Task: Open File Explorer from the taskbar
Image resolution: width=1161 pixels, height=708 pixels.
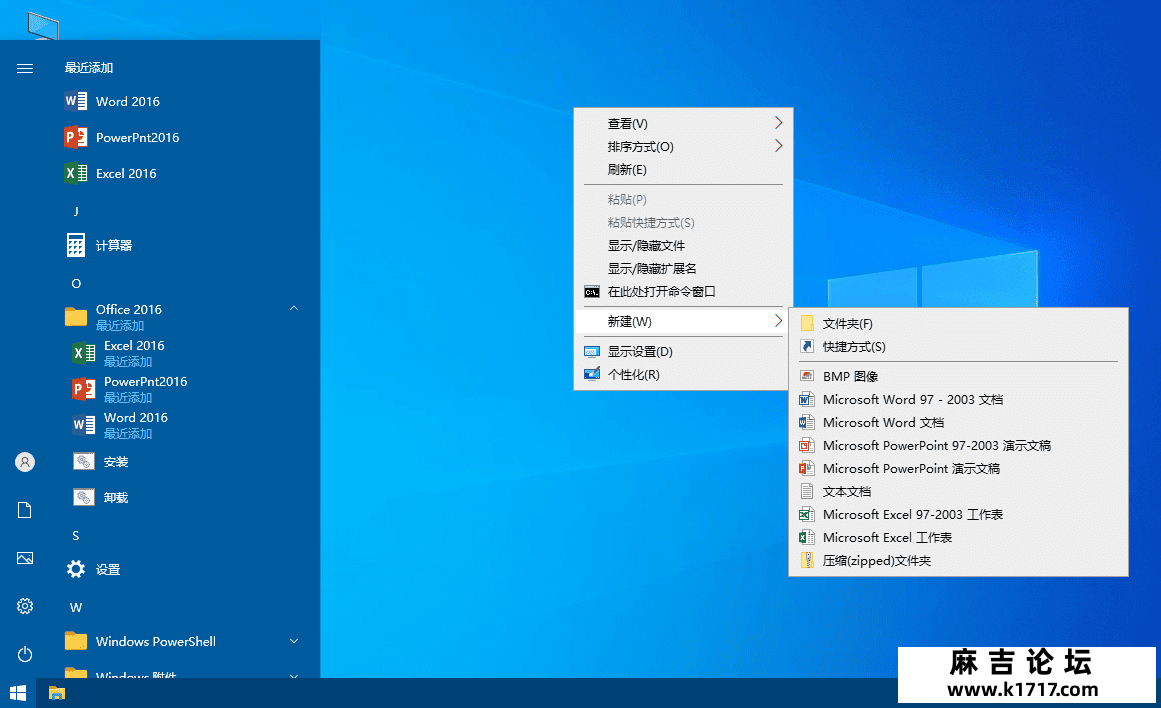Action: pos(57,693)
